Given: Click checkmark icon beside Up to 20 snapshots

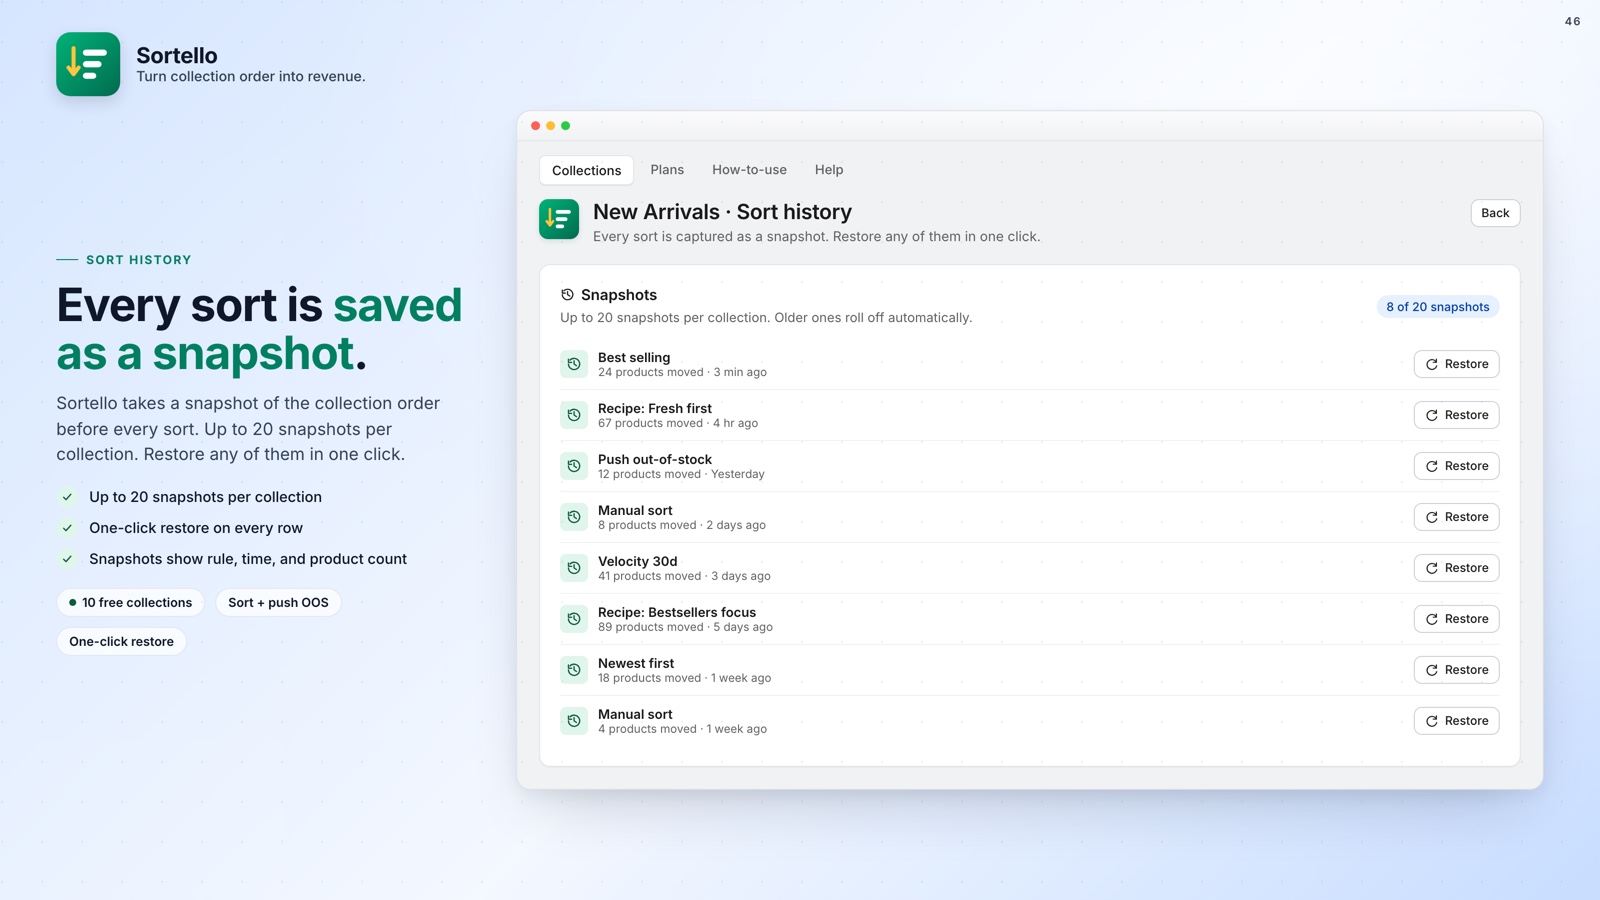Looking at the screenshot, I should point(67,497).
